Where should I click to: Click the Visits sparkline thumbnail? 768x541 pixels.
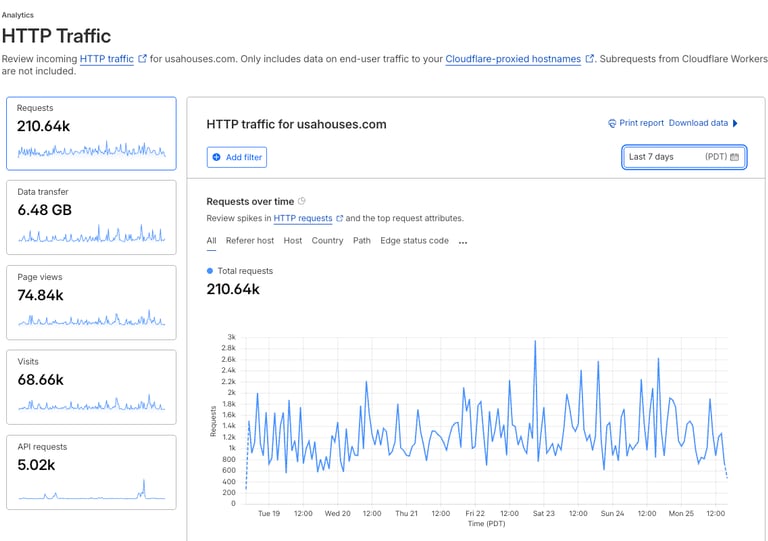pyautogui.click(x=91, y=403)
